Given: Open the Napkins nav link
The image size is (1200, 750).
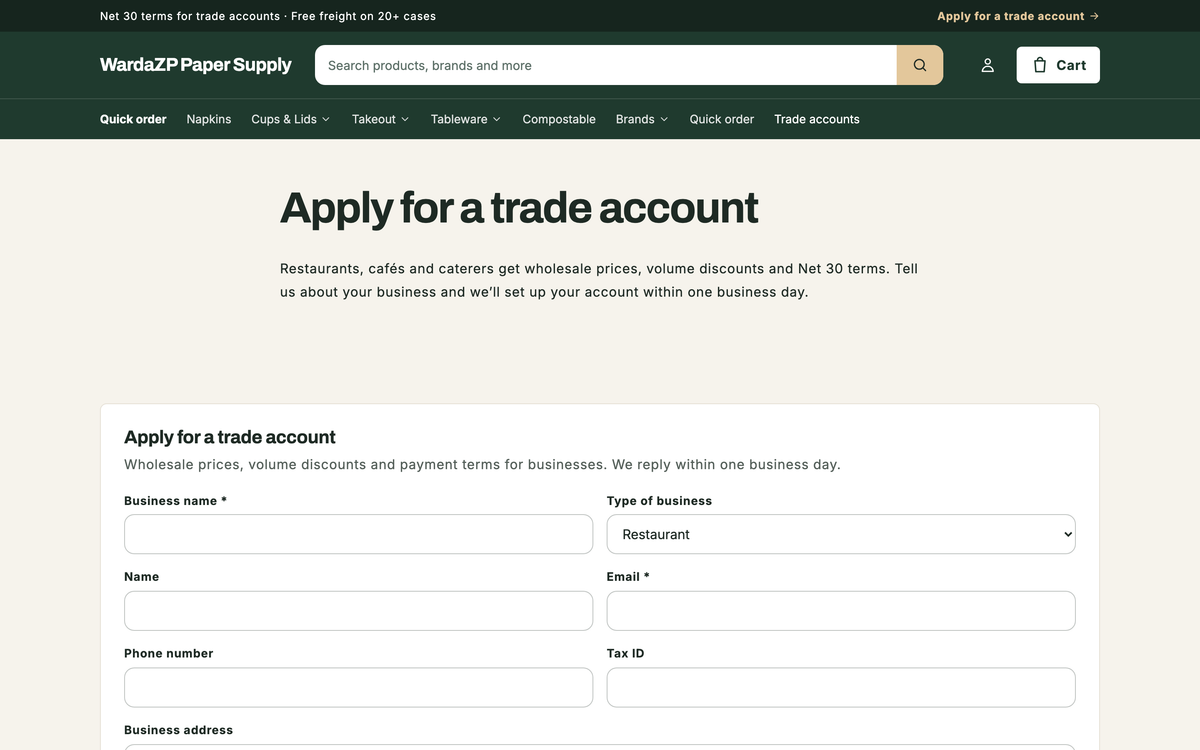Looking at the screenshot, I should click(209, 119).
